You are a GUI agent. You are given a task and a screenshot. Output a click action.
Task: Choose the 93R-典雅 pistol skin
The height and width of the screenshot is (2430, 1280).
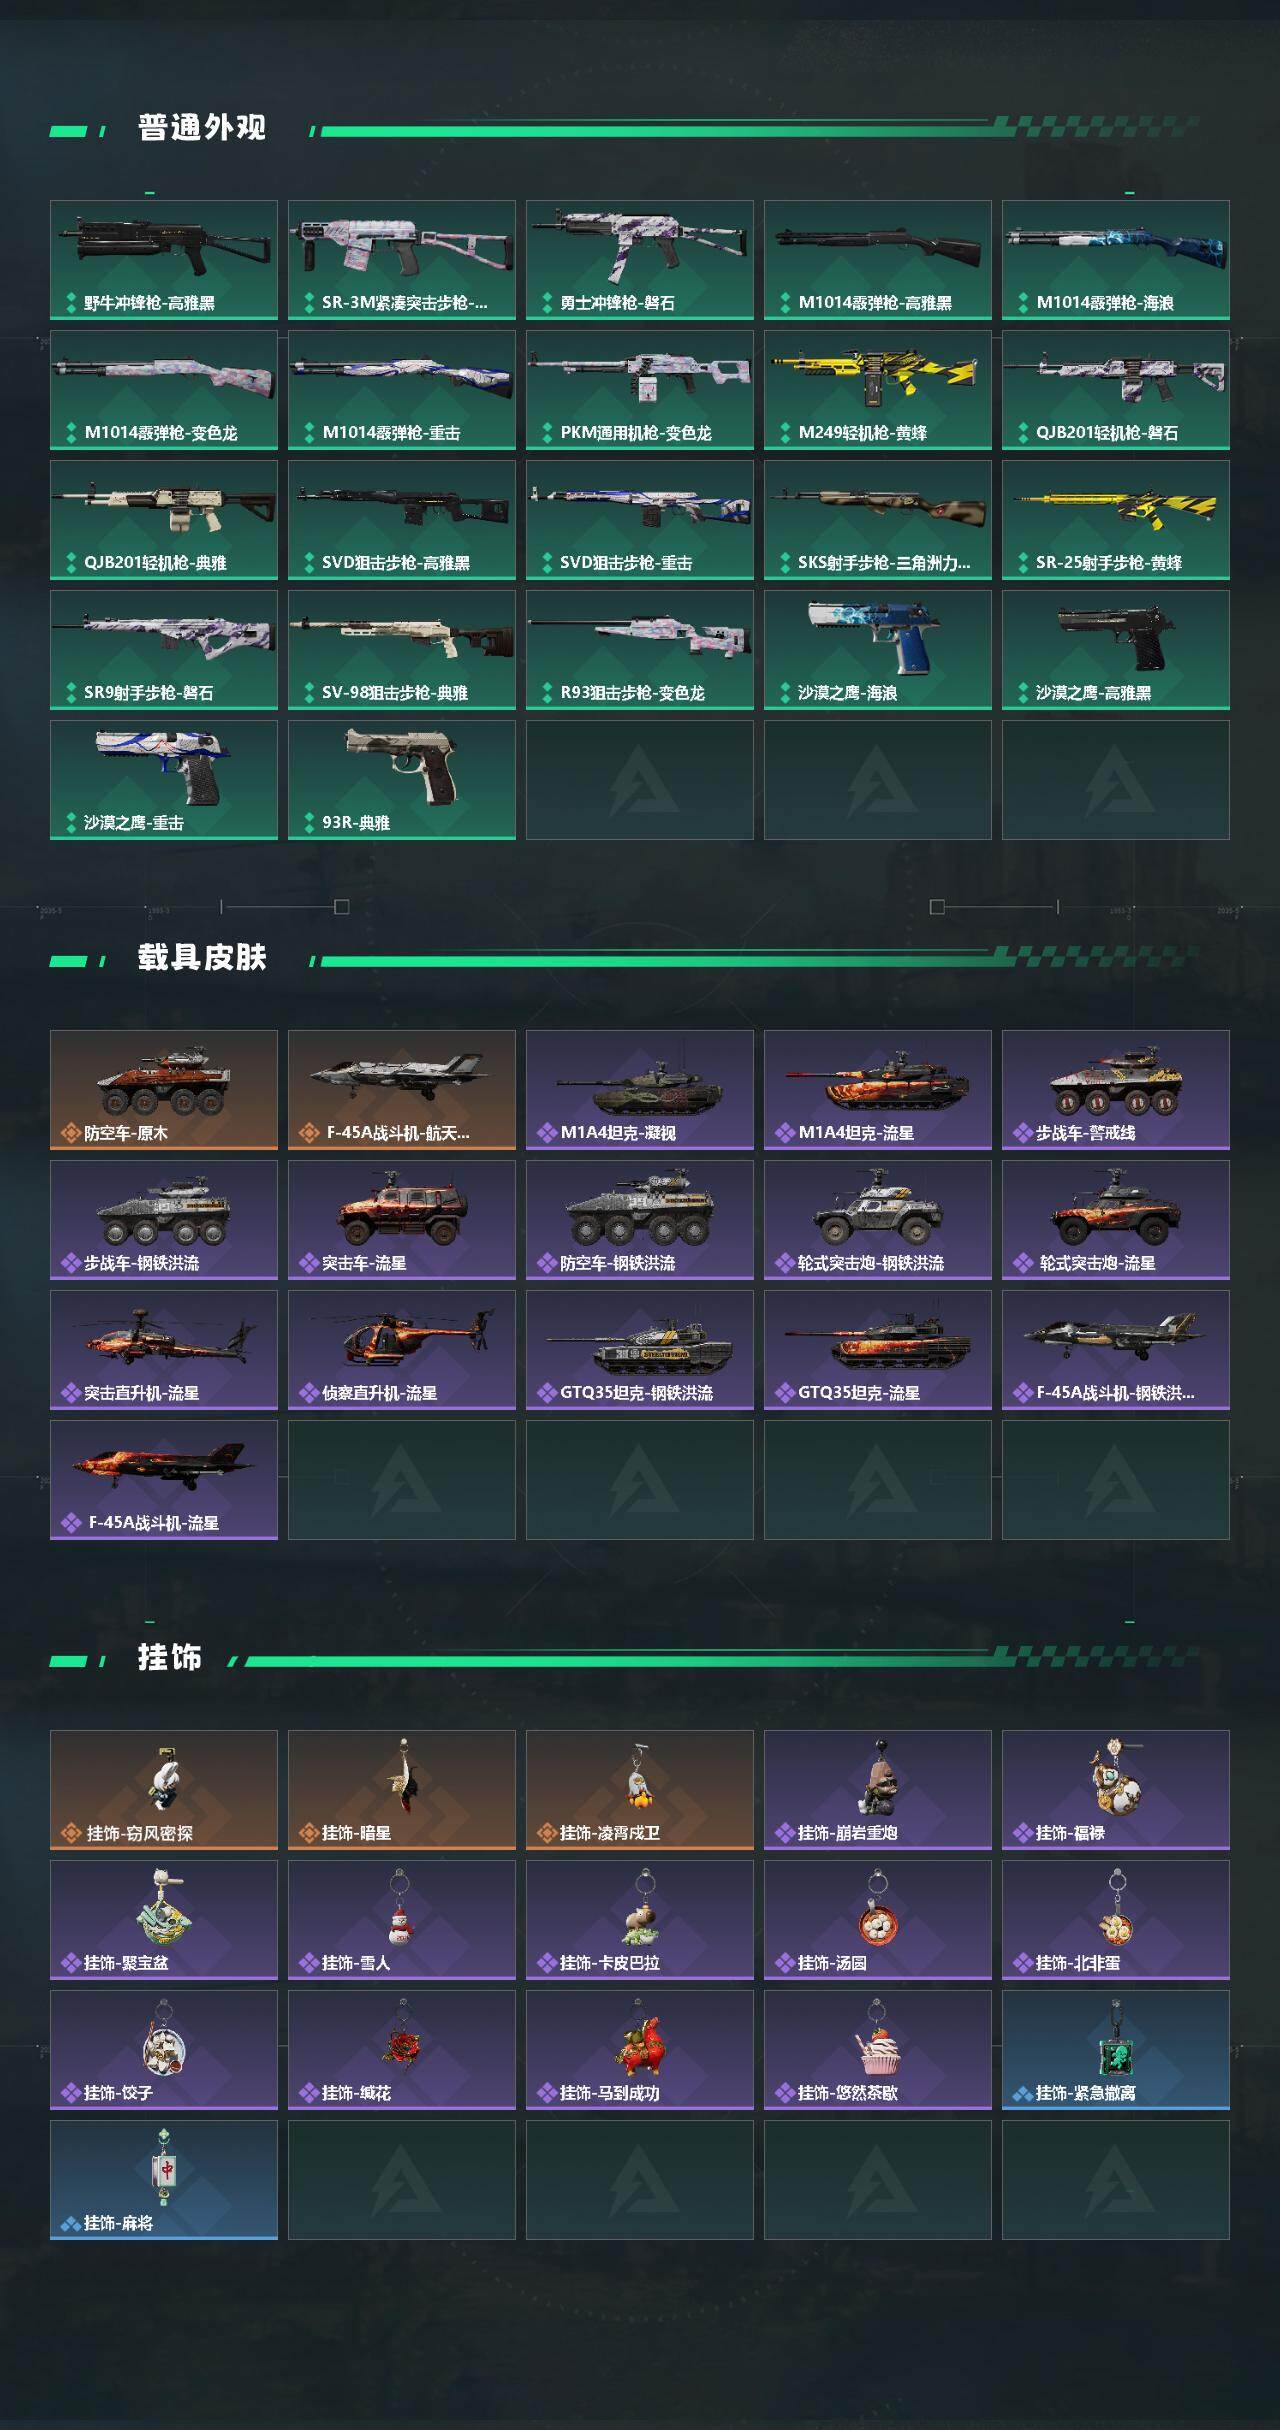(402, 780)
